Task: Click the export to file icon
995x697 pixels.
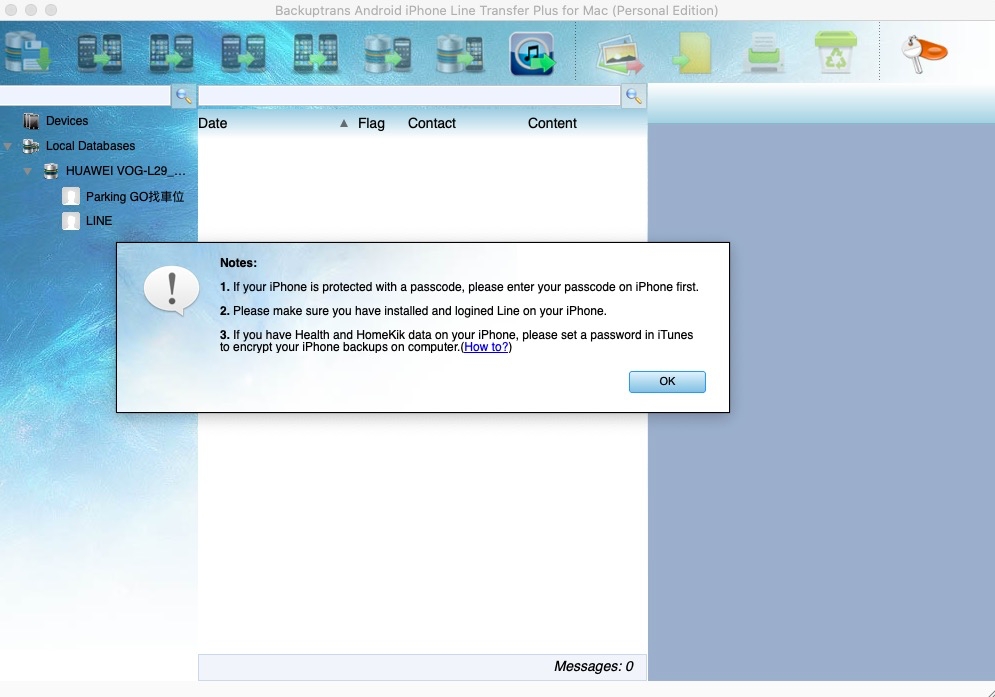Action: [692, 53]
